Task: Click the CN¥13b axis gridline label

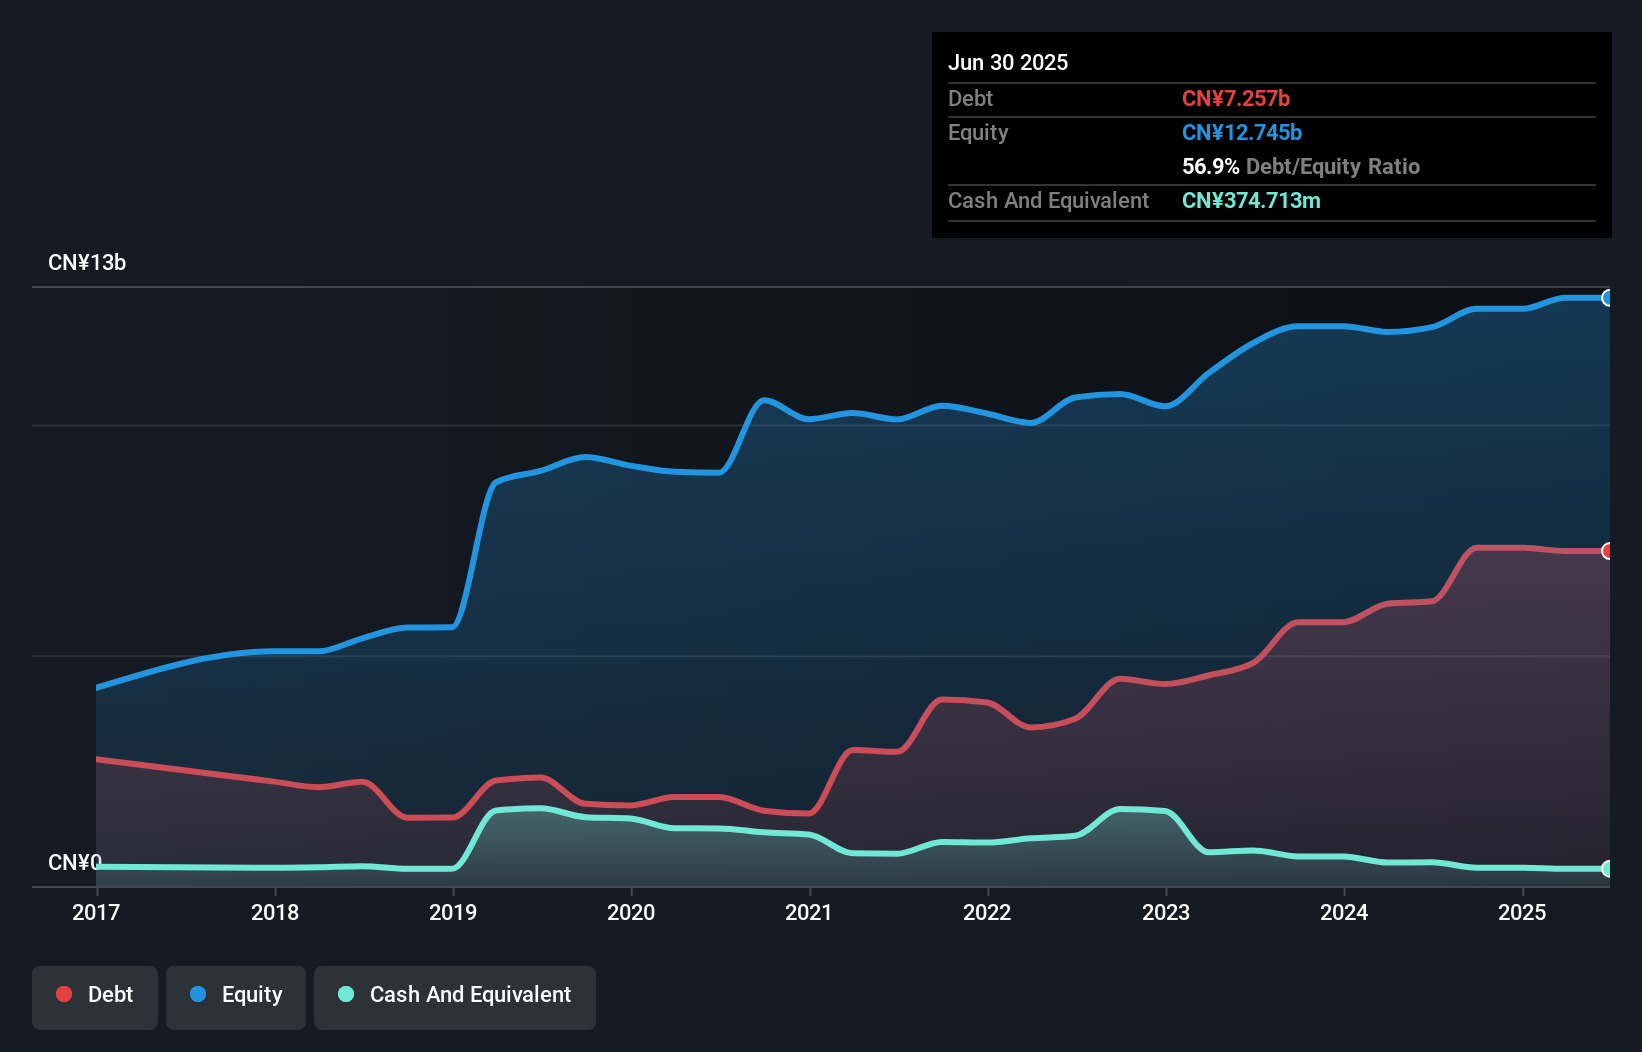Action: [x=88, y=262]
